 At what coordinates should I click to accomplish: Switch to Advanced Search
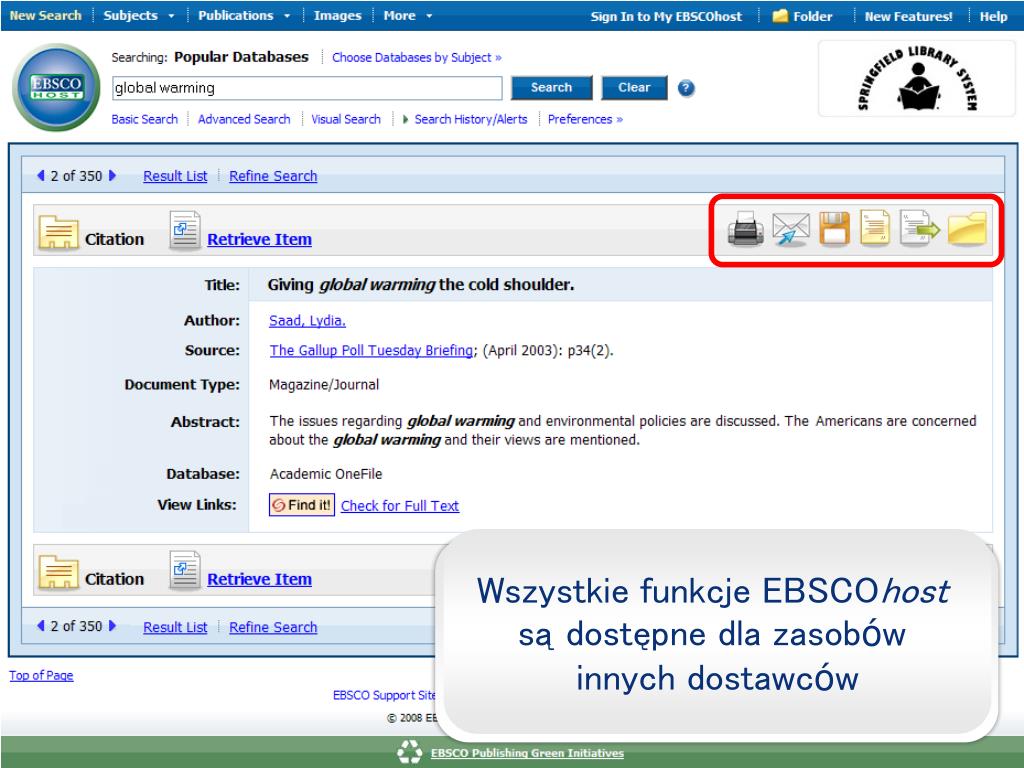coord(244,120)
